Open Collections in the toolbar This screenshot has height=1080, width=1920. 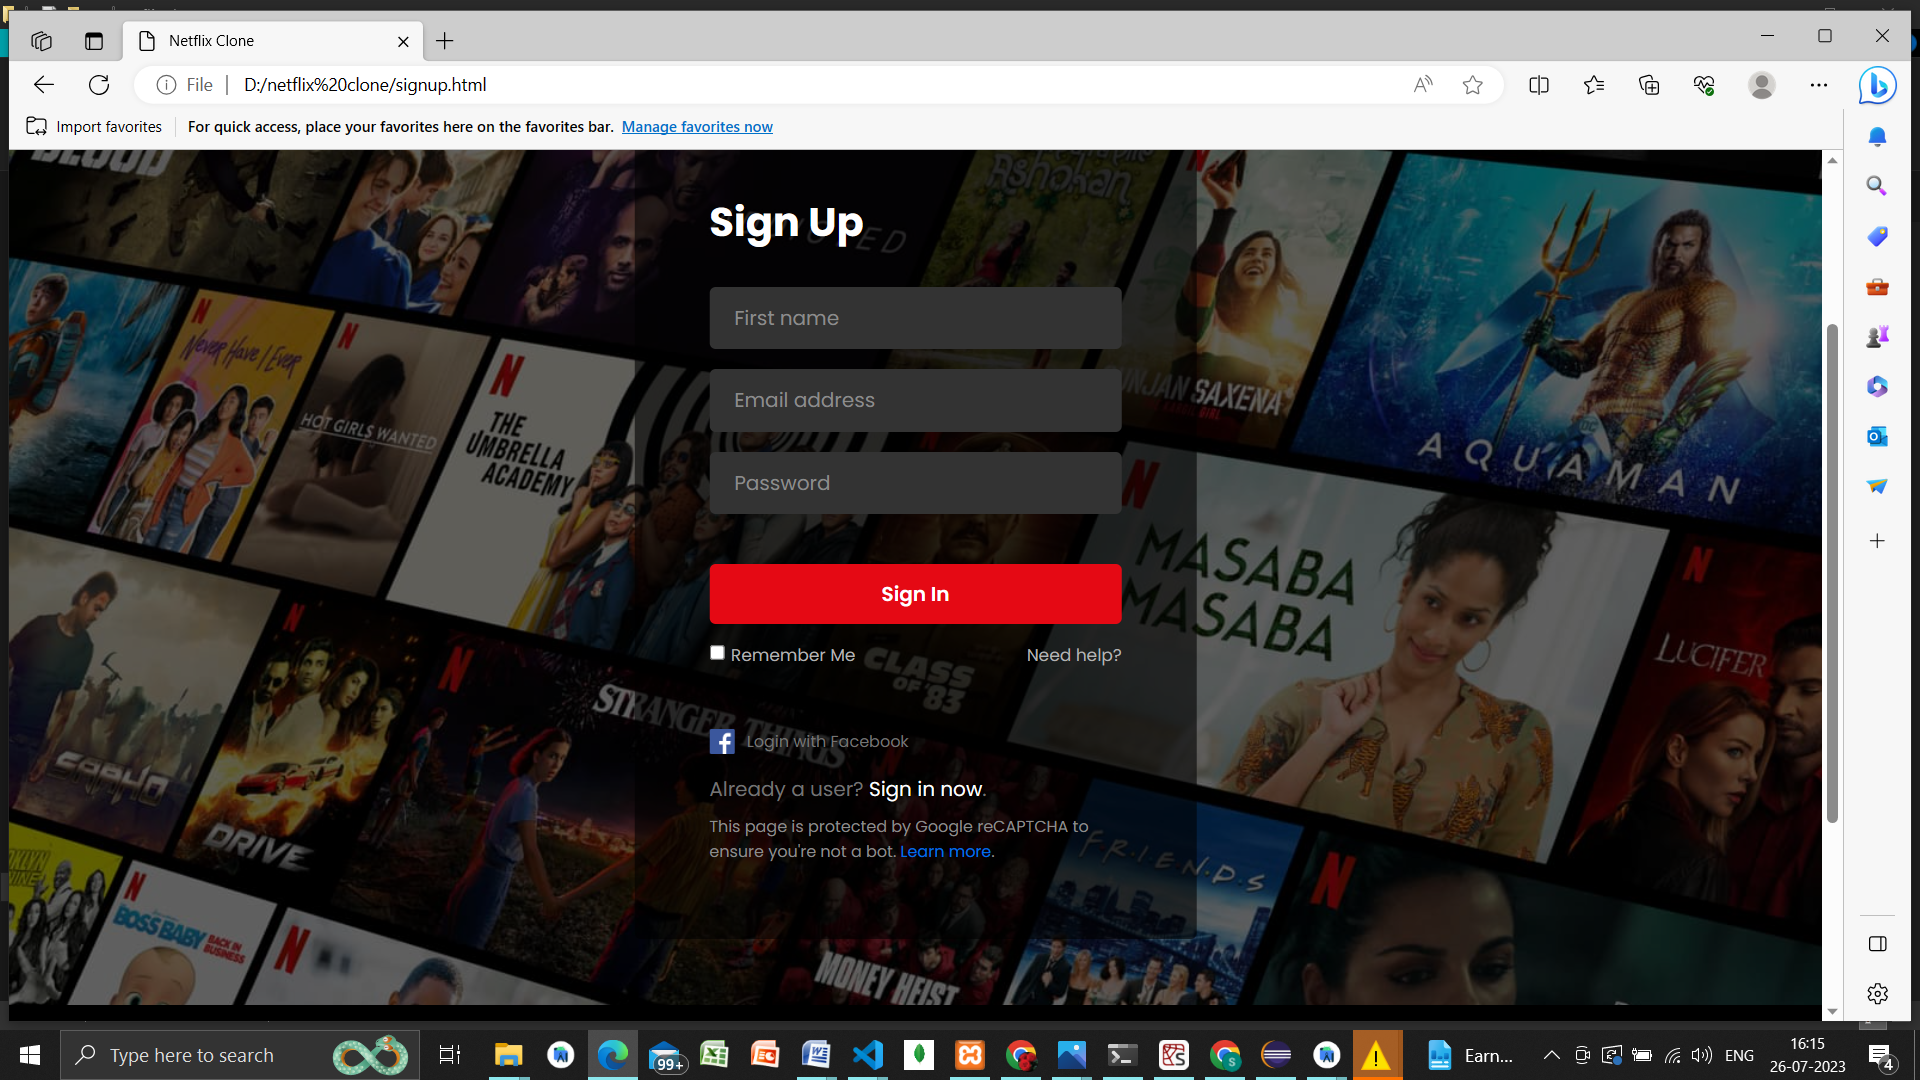(x=1648, y=85)
